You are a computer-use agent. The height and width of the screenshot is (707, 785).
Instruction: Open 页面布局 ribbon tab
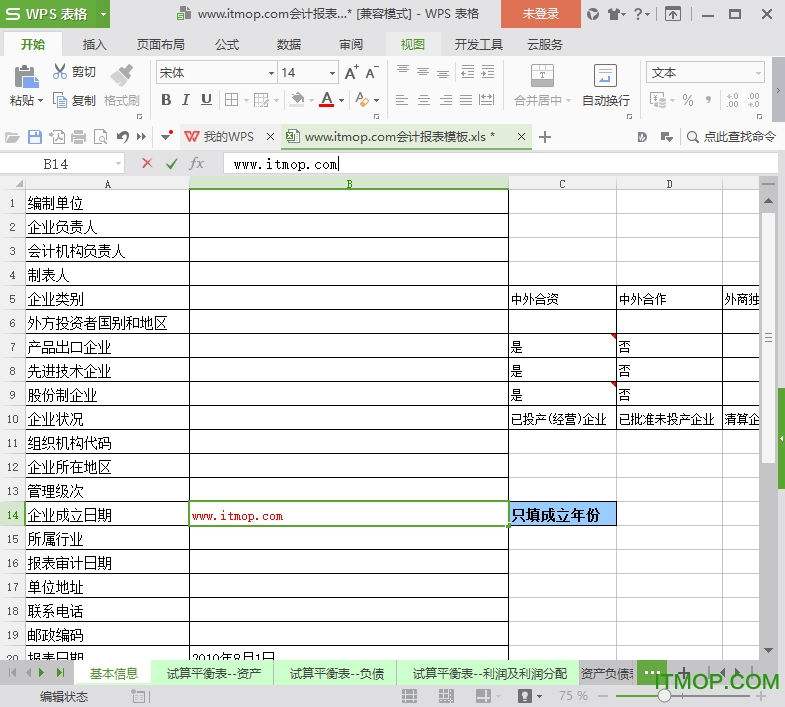[x=161, y=45]
